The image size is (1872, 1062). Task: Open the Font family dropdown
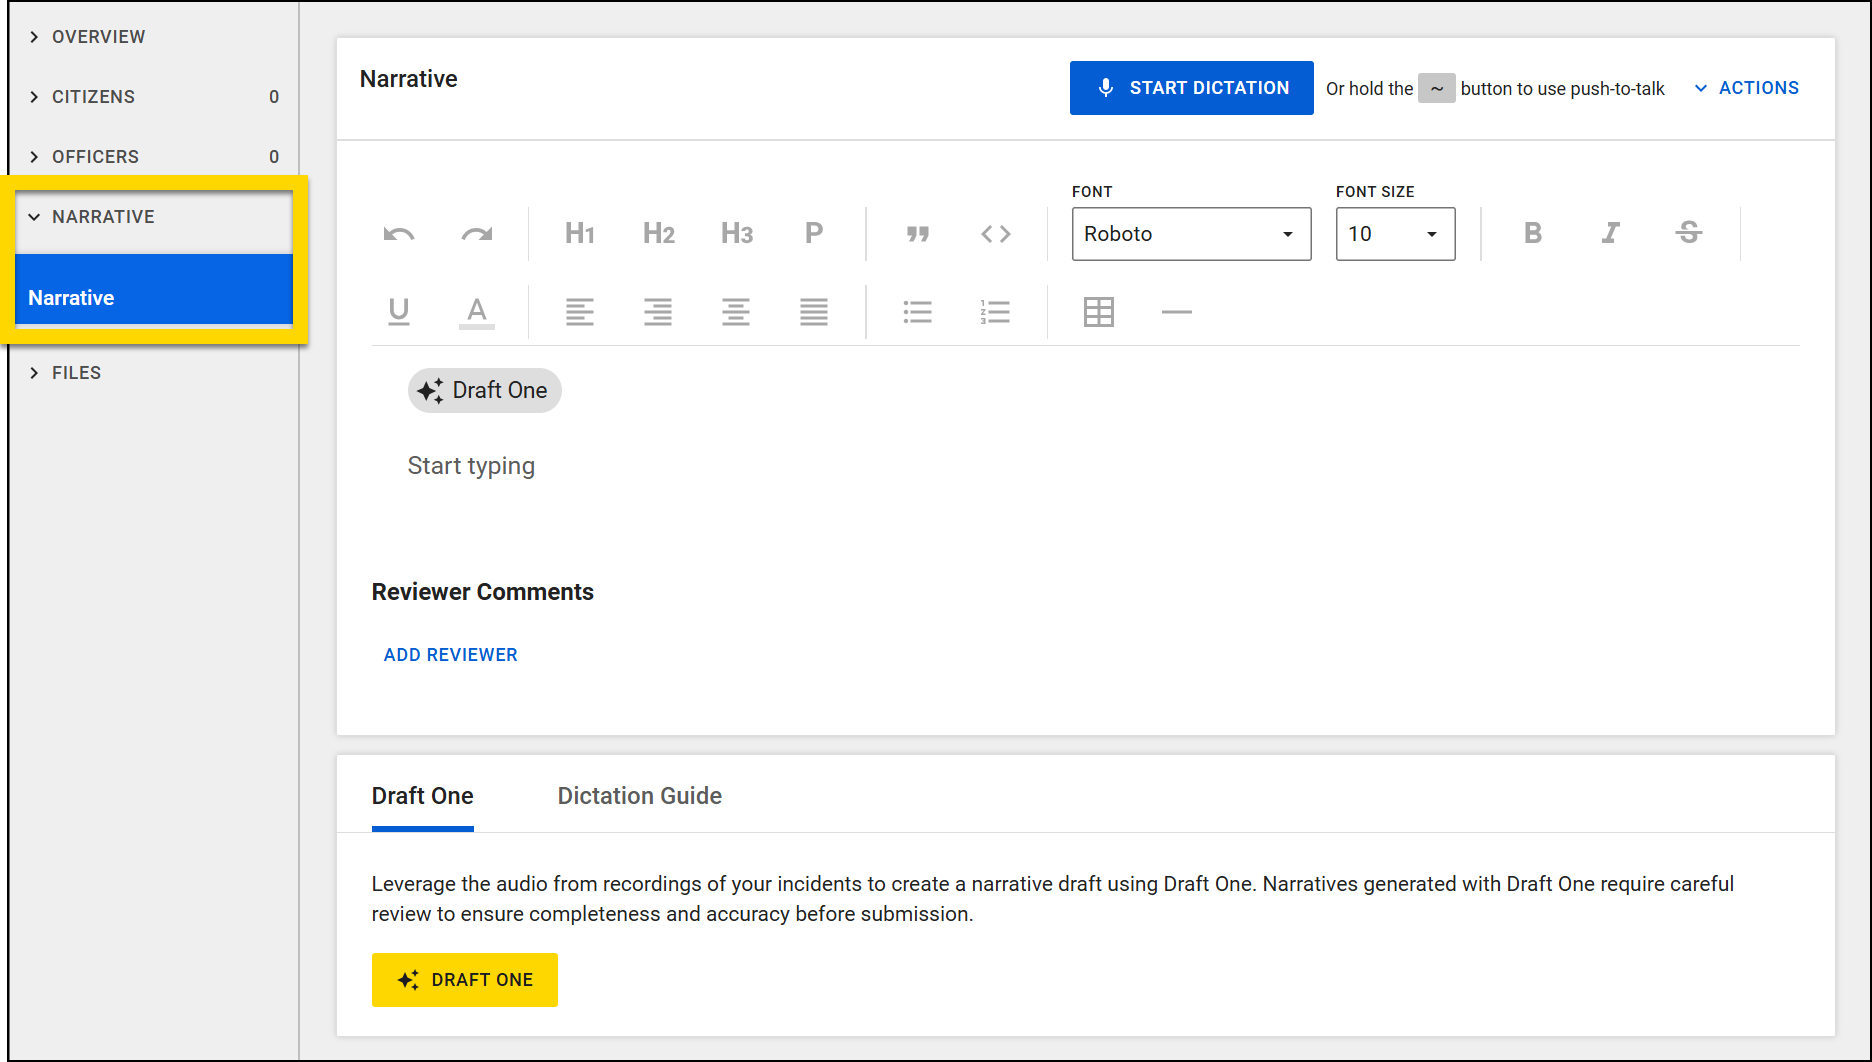click(x=1190, y=234)
